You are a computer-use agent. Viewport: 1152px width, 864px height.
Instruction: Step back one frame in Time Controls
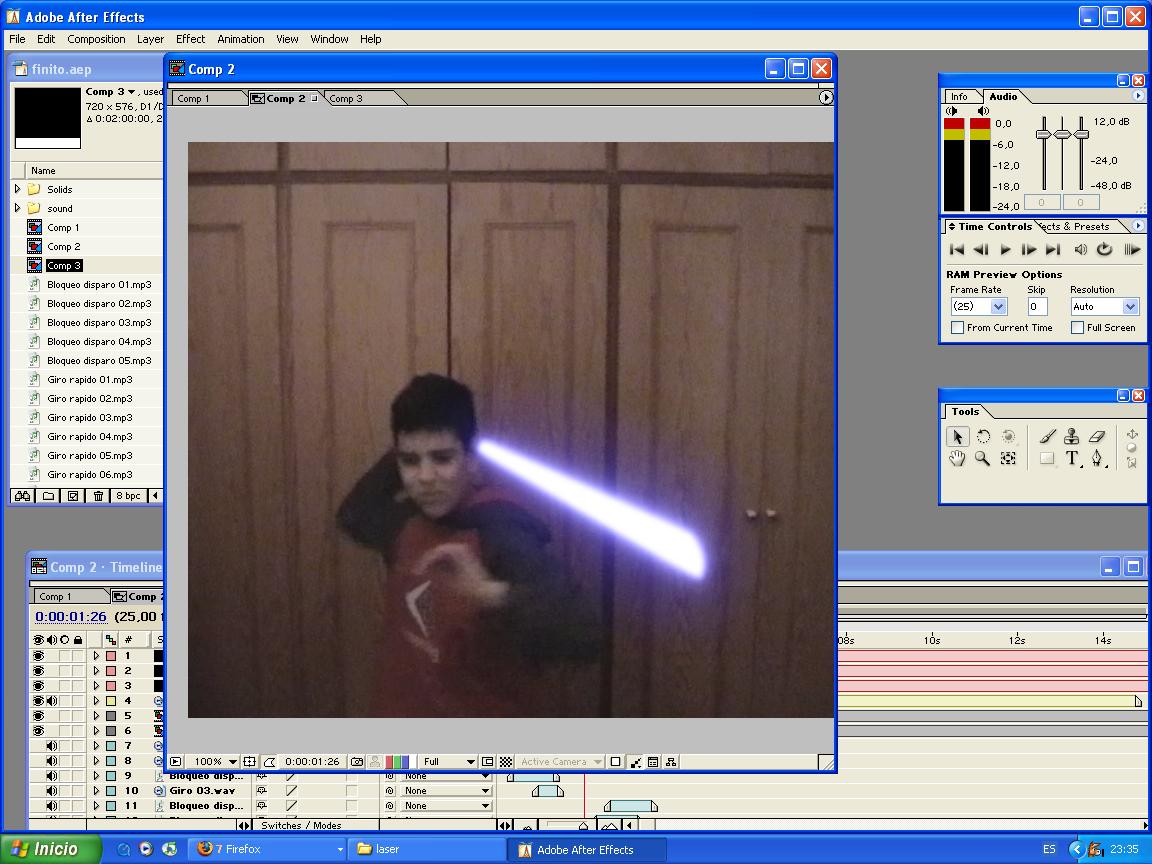[981, 250]
